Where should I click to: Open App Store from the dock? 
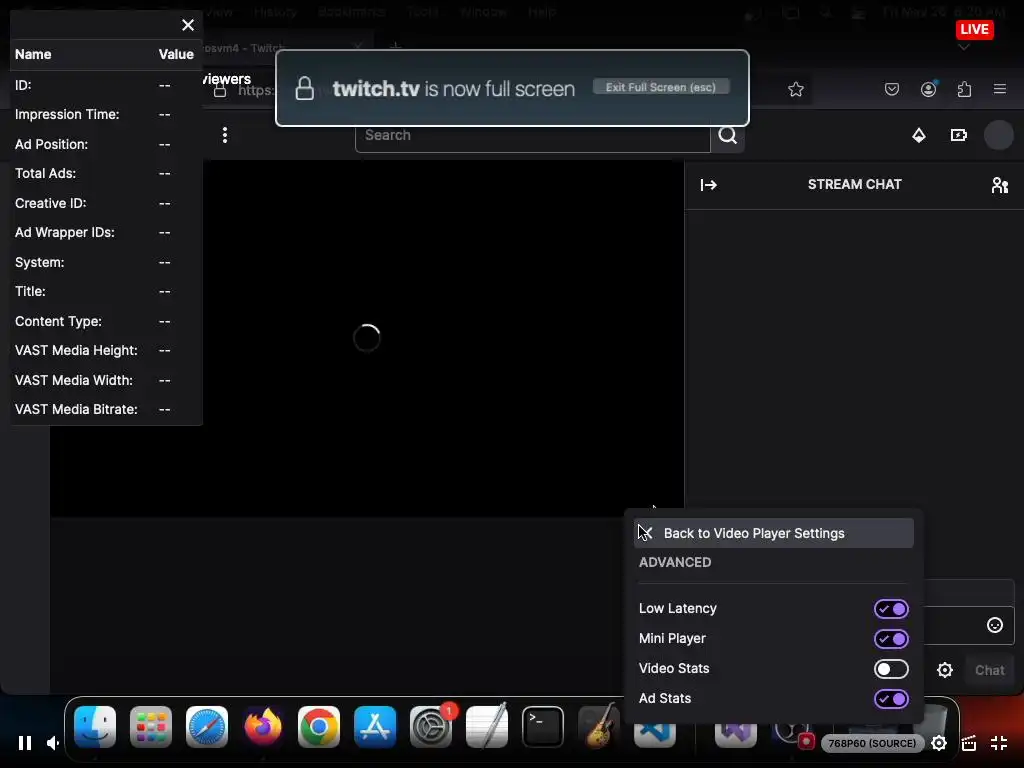[x=375, y=726]
